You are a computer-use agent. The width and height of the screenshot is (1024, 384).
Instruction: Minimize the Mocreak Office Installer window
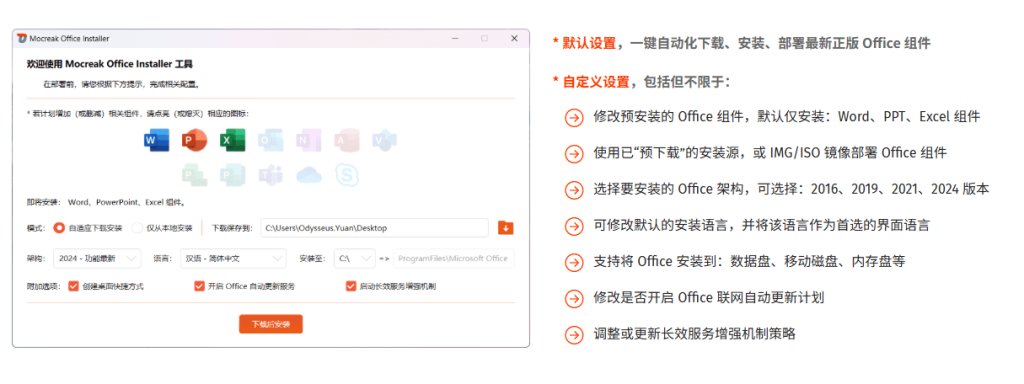click(455, 39)
